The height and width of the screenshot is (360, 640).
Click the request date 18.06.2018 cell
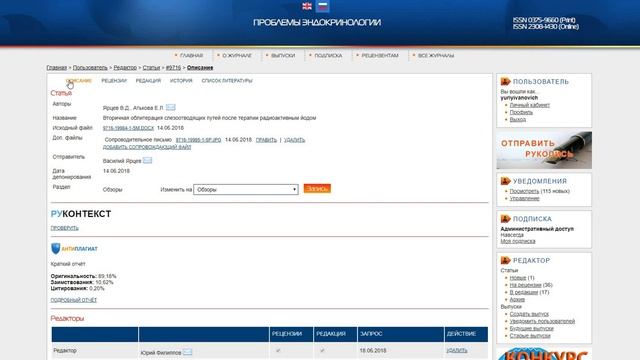click(x=373, y=351)
